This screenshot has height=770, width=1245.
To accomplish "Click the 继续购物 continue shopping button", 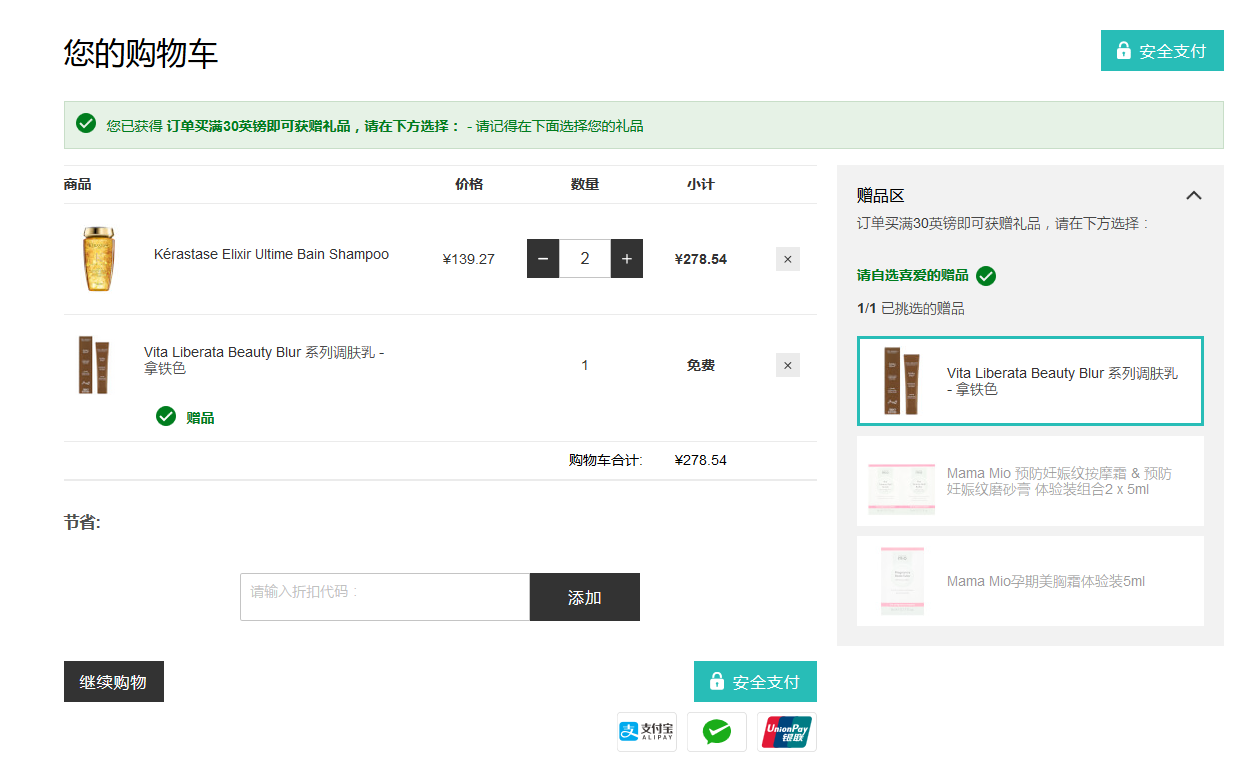I will click(114, 682).
